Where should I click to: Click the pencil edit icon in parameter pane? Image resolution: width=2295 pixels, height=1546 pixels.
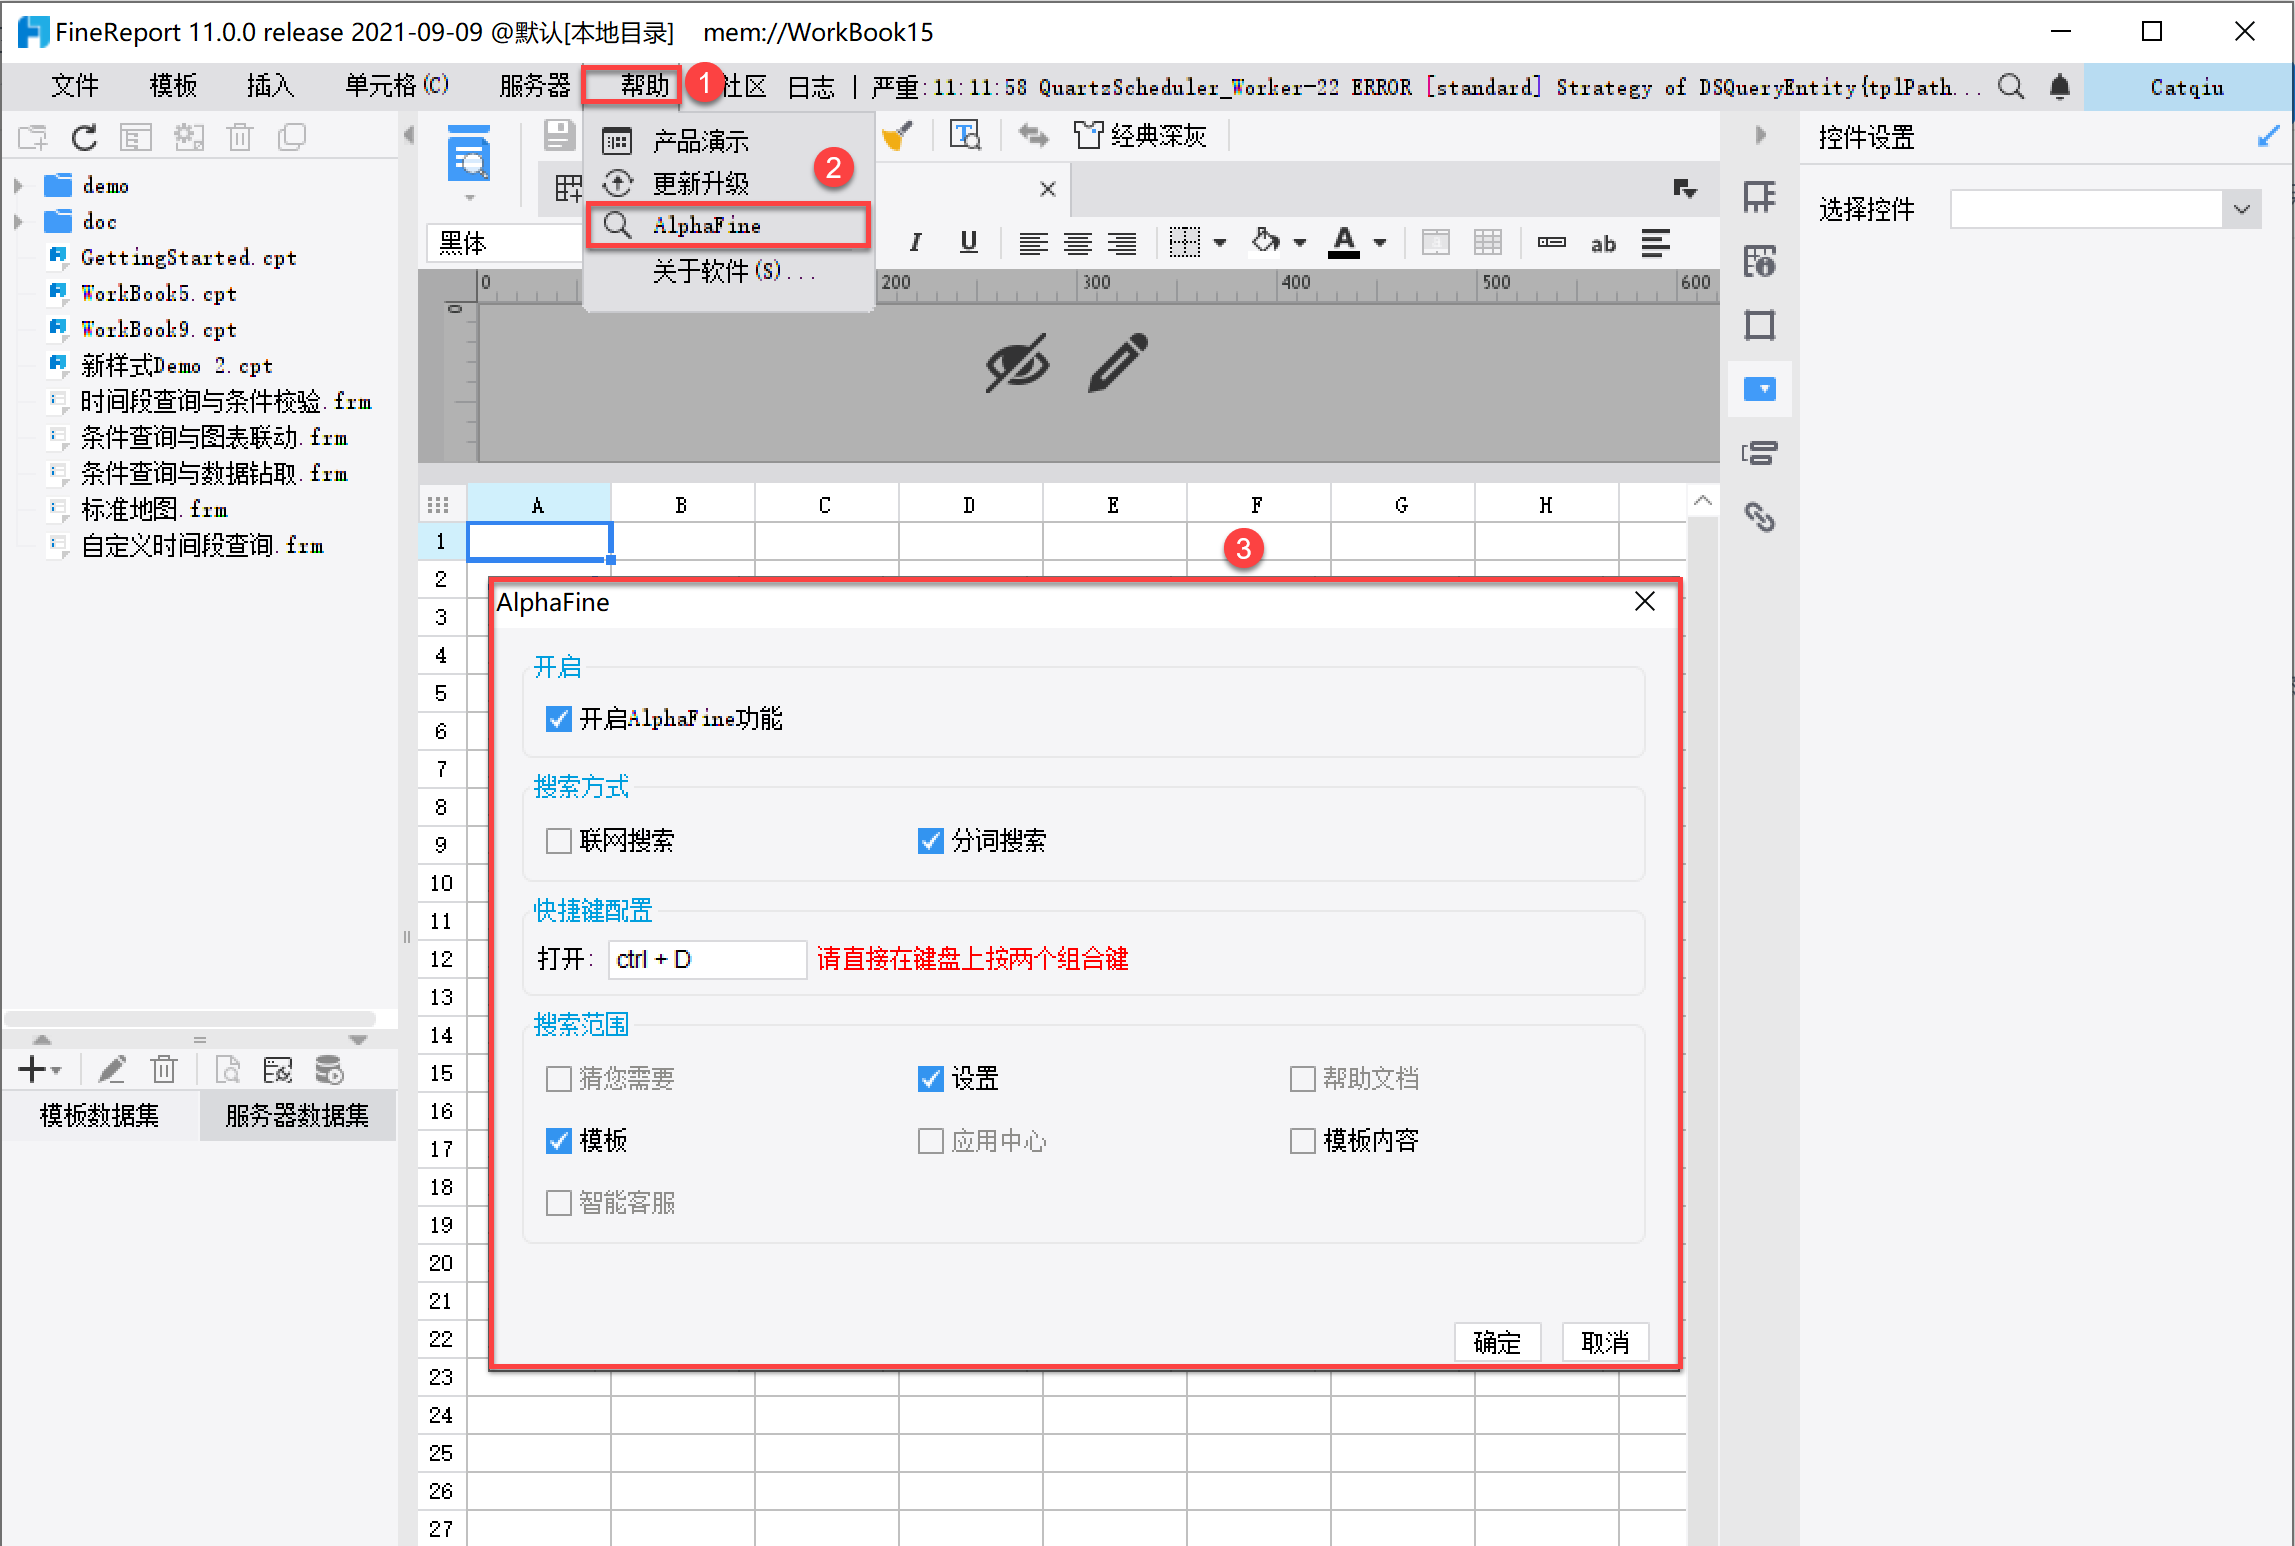click(1118, 363)
